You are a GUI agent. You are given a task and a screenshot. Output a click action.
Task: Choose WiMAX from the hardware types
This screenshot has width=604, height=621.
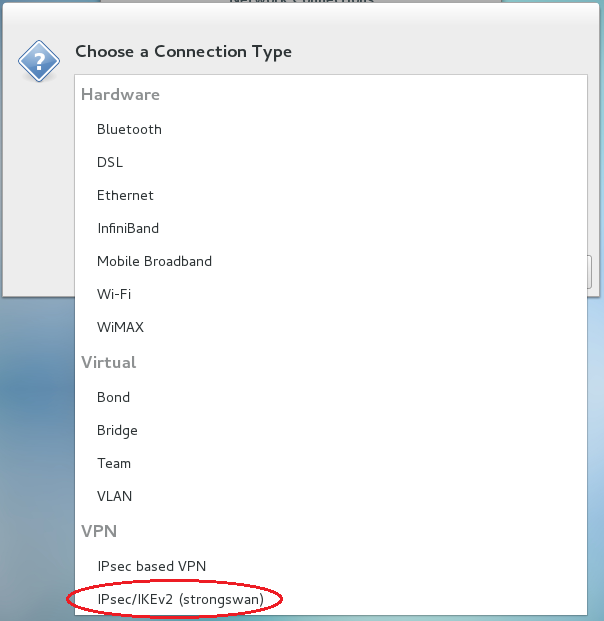point(120,327)
